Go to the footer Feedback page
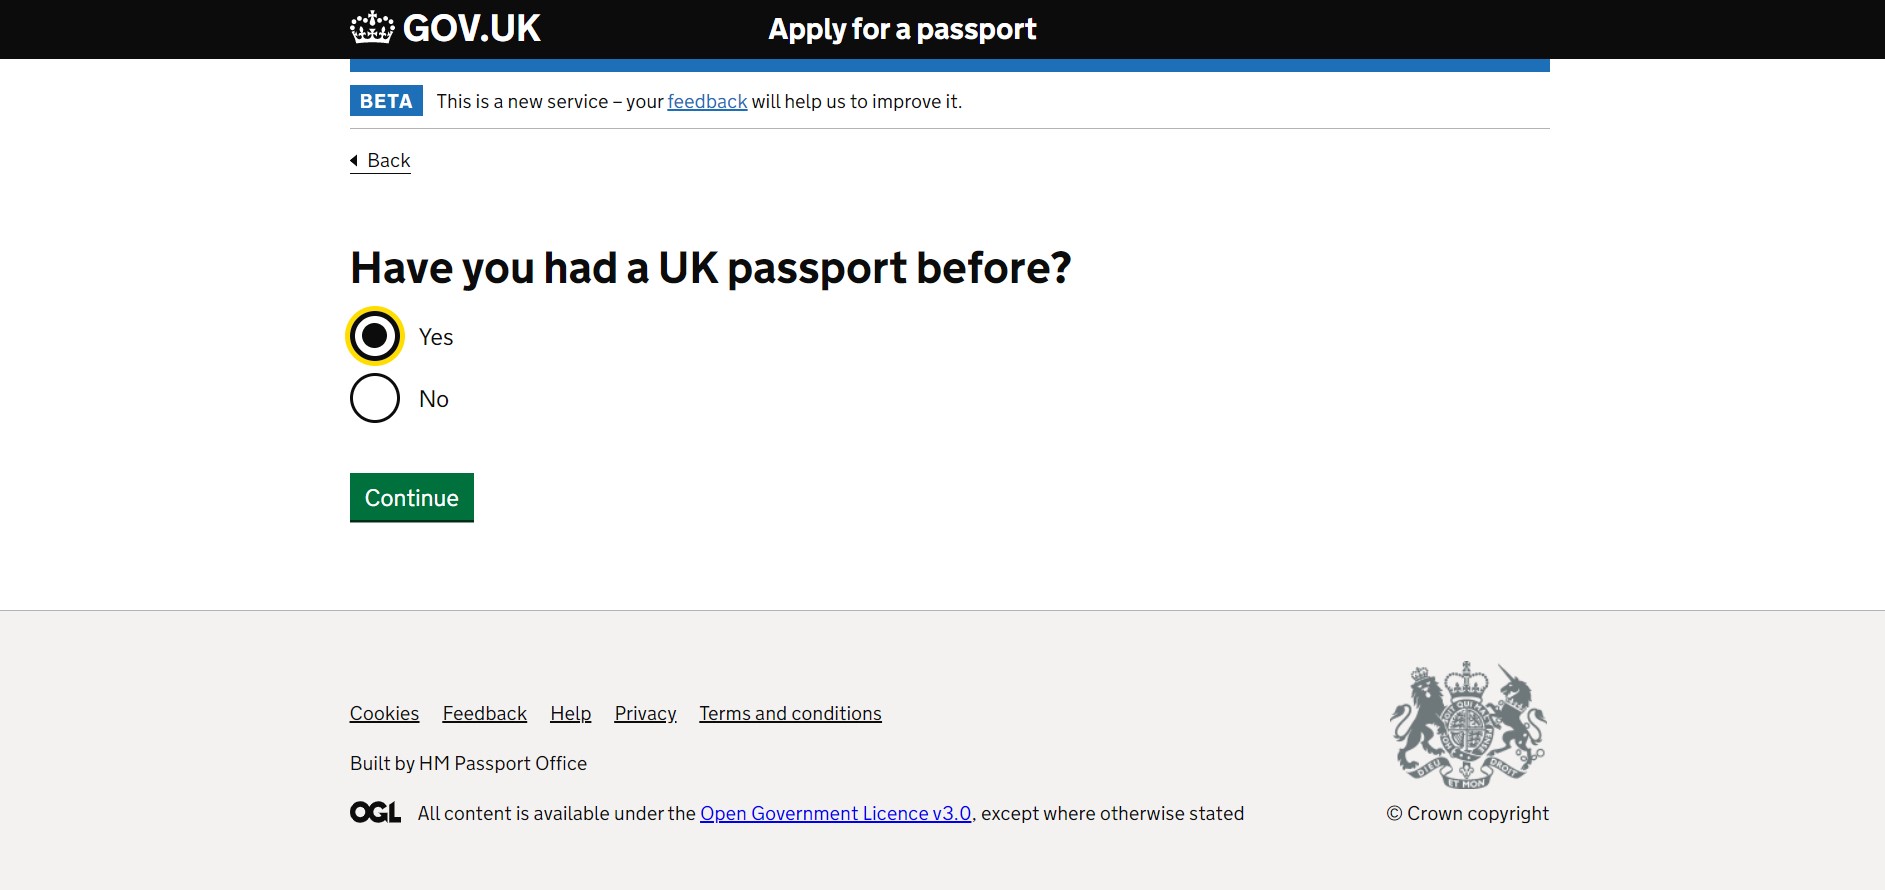 pyautogui.click(x=484, y=714)
